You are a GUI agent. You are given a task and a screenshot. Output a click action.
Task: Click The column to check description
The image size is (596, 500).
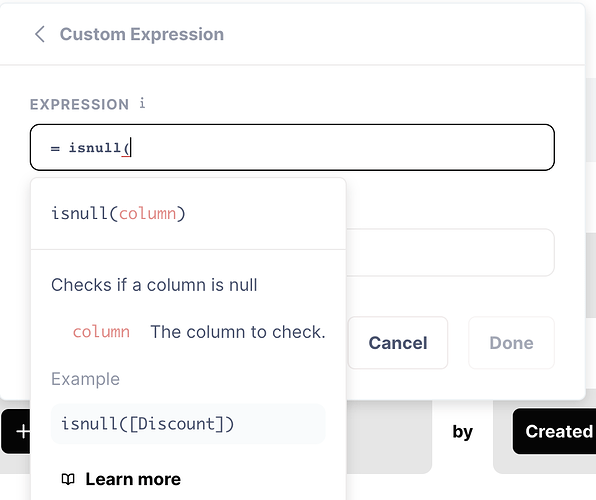coord(238,332)
